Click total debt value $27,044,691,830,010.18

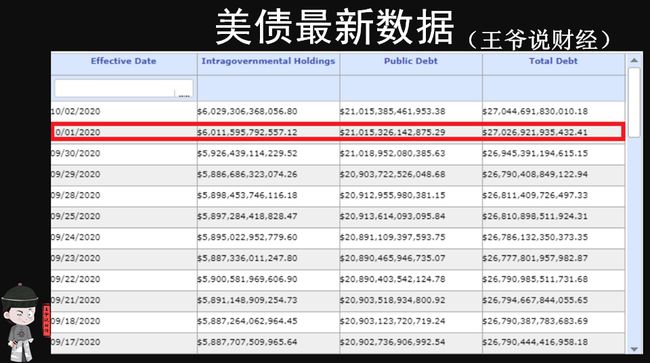(535, 111)
